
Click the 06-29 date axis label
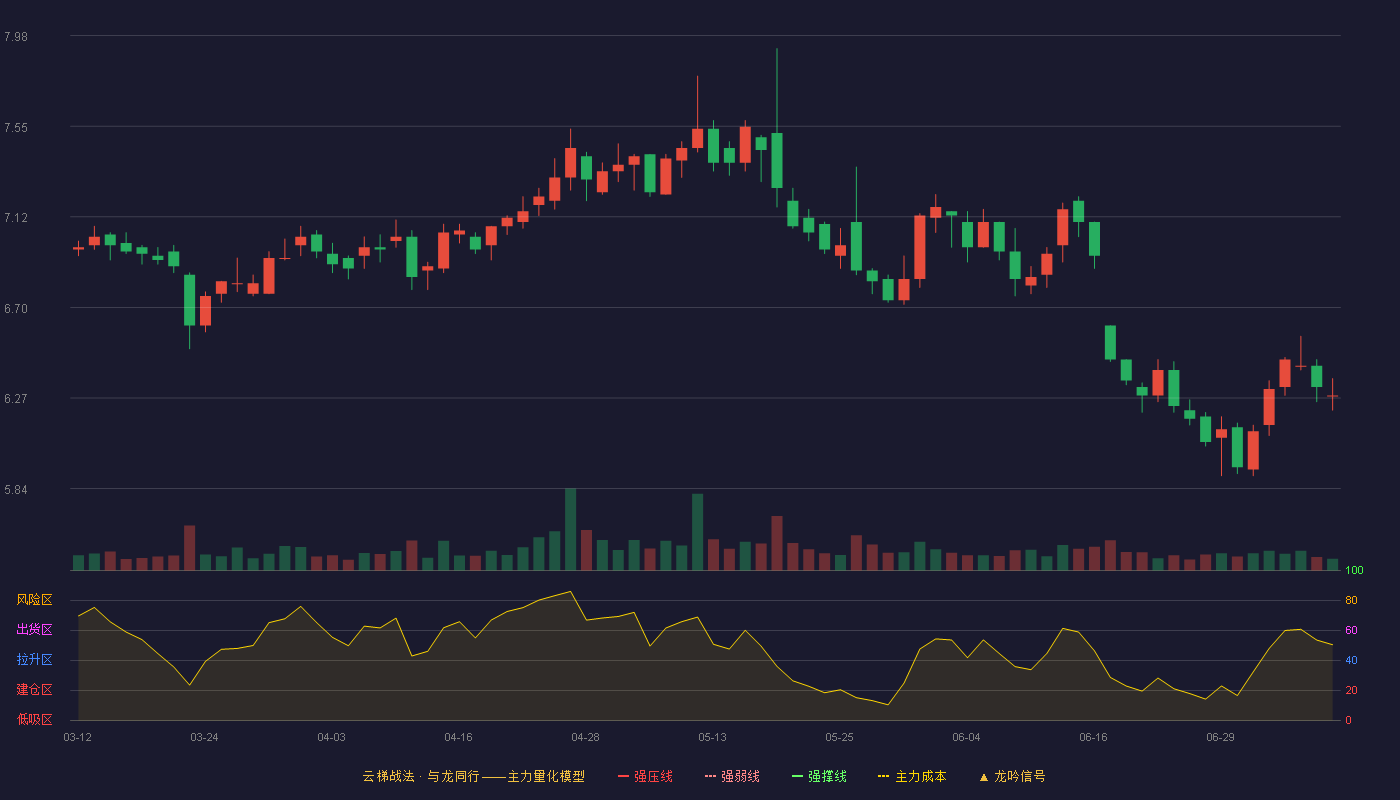click(1220, 737)
